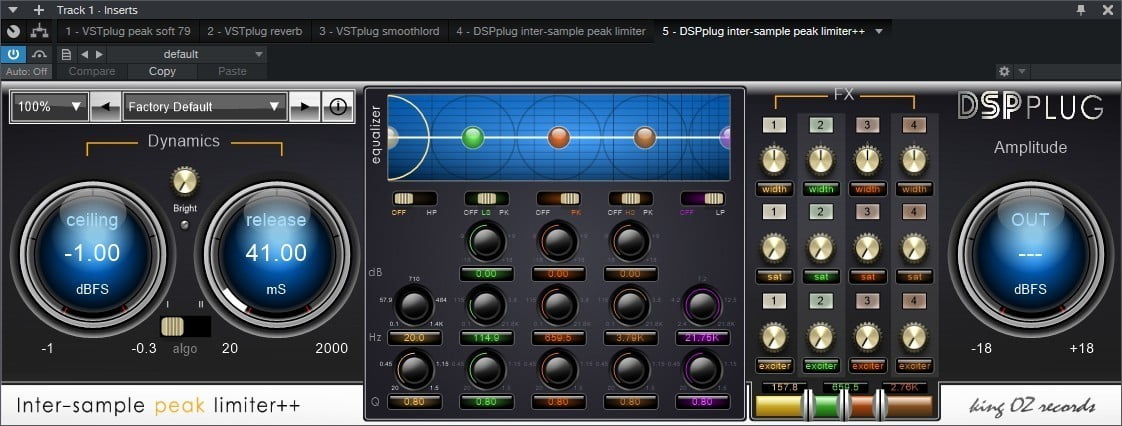
Task: Click the purple 21.75K frequency knob
Action: [703, 306]
